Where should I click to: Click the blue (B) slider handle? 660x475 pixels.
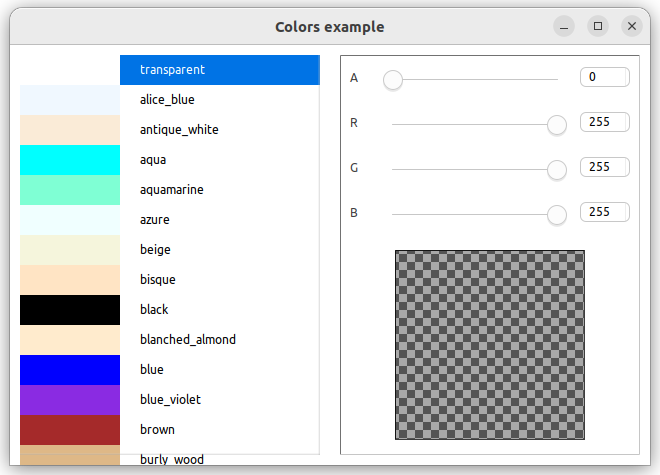click(x=557, y=215)
